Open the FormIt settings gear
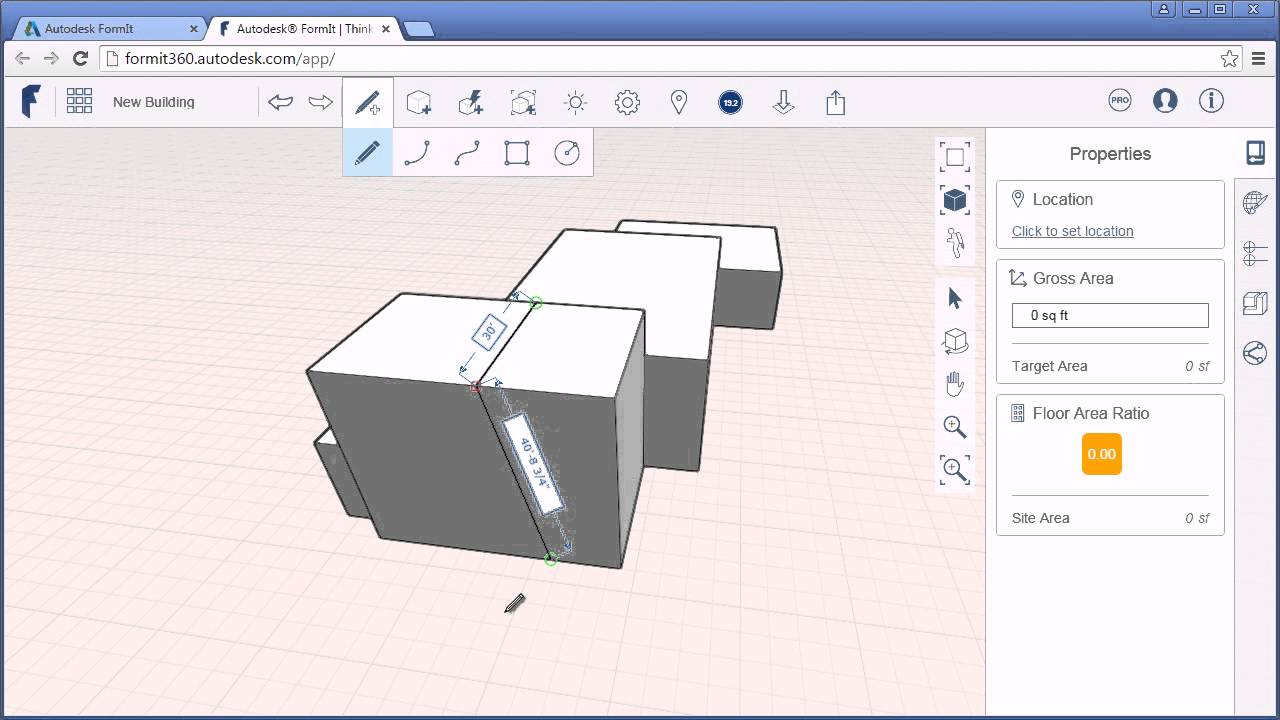Image resolution: width=1280 pixels, height=720 pixels. tap(627, 102)
